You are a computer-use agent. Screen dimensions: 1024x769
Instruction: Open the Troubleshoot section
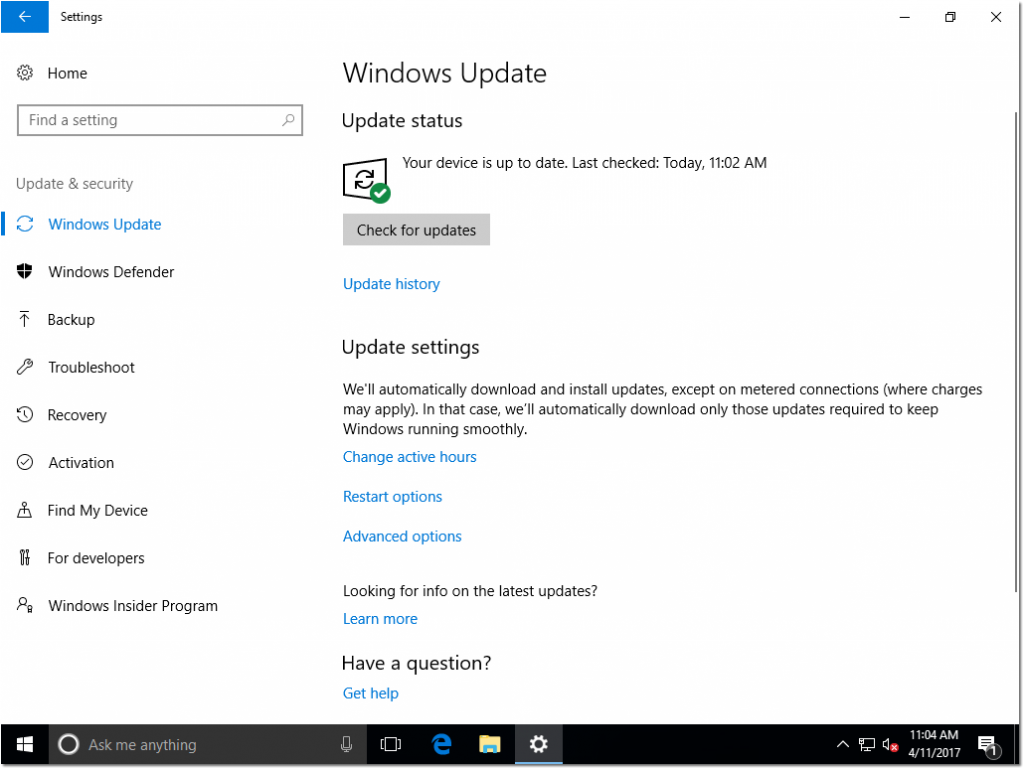pyautogui.click(x=91, y=367)
